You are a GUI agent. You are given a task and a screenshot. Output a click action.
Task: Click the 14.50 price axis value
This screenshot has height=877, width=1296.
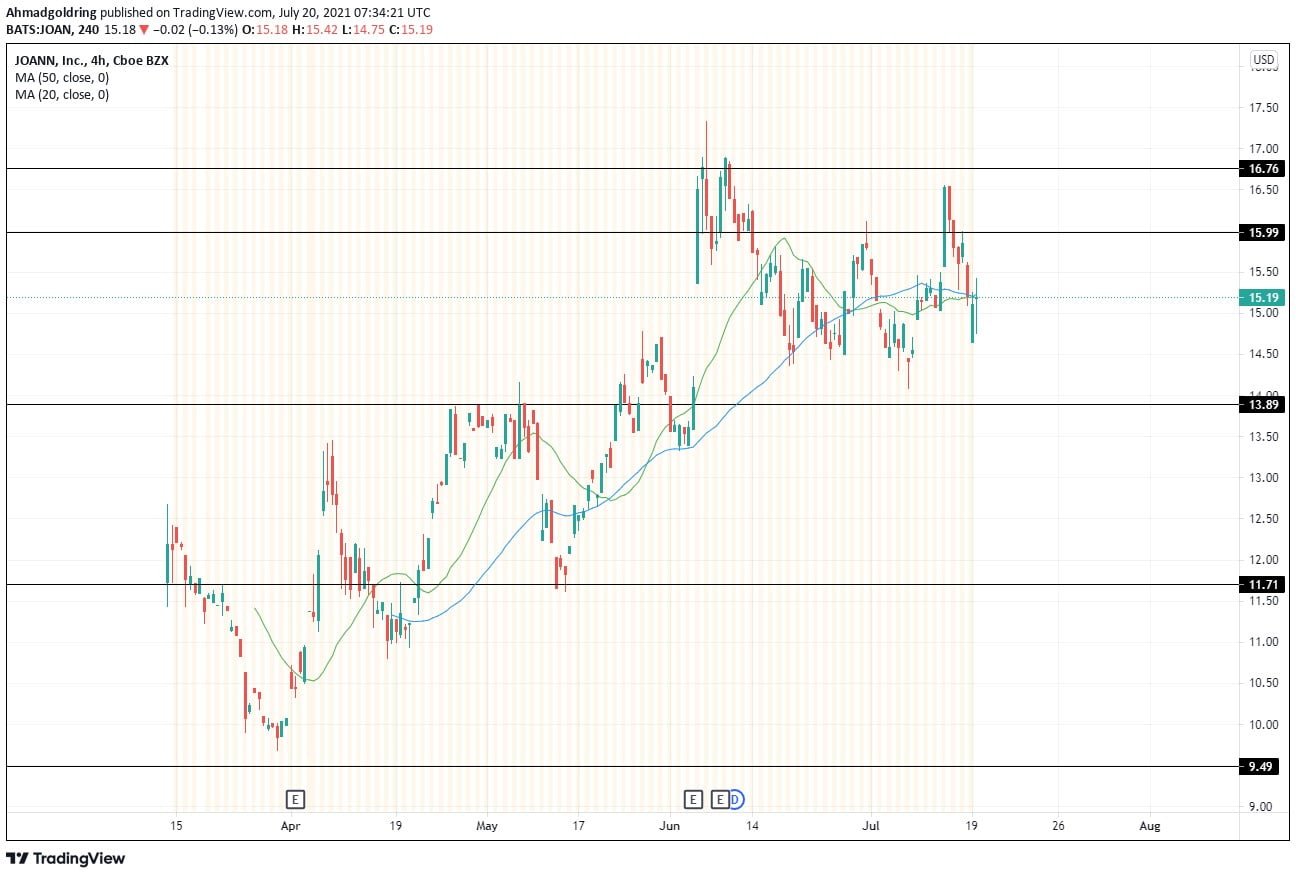(x=1263, y=354)
